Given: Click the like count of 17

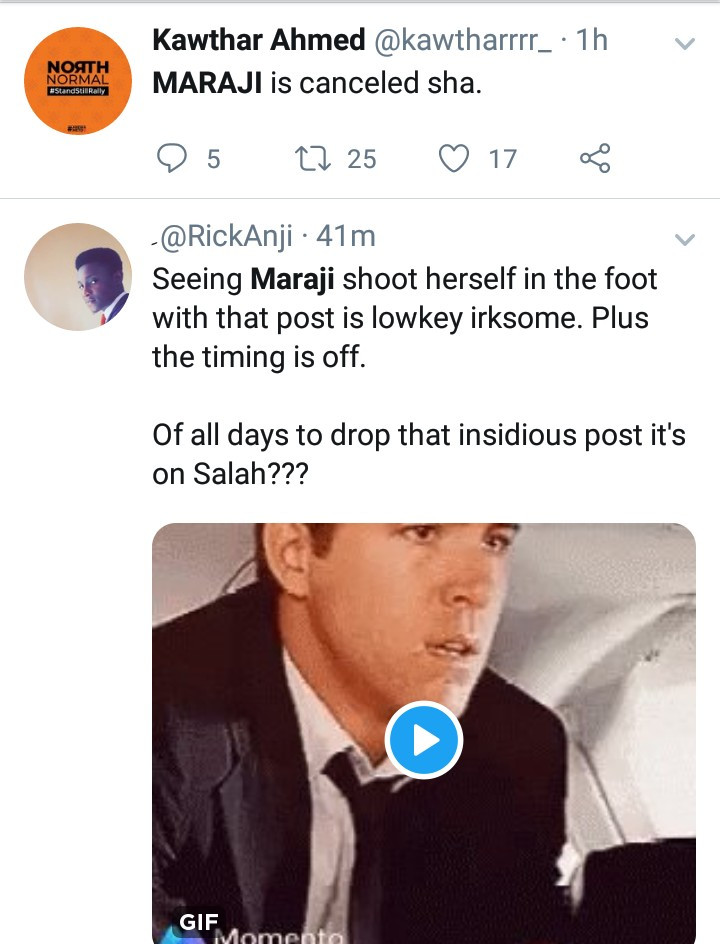Looking at the screenshot, I should pyautogui.click(x=502, y=158).
